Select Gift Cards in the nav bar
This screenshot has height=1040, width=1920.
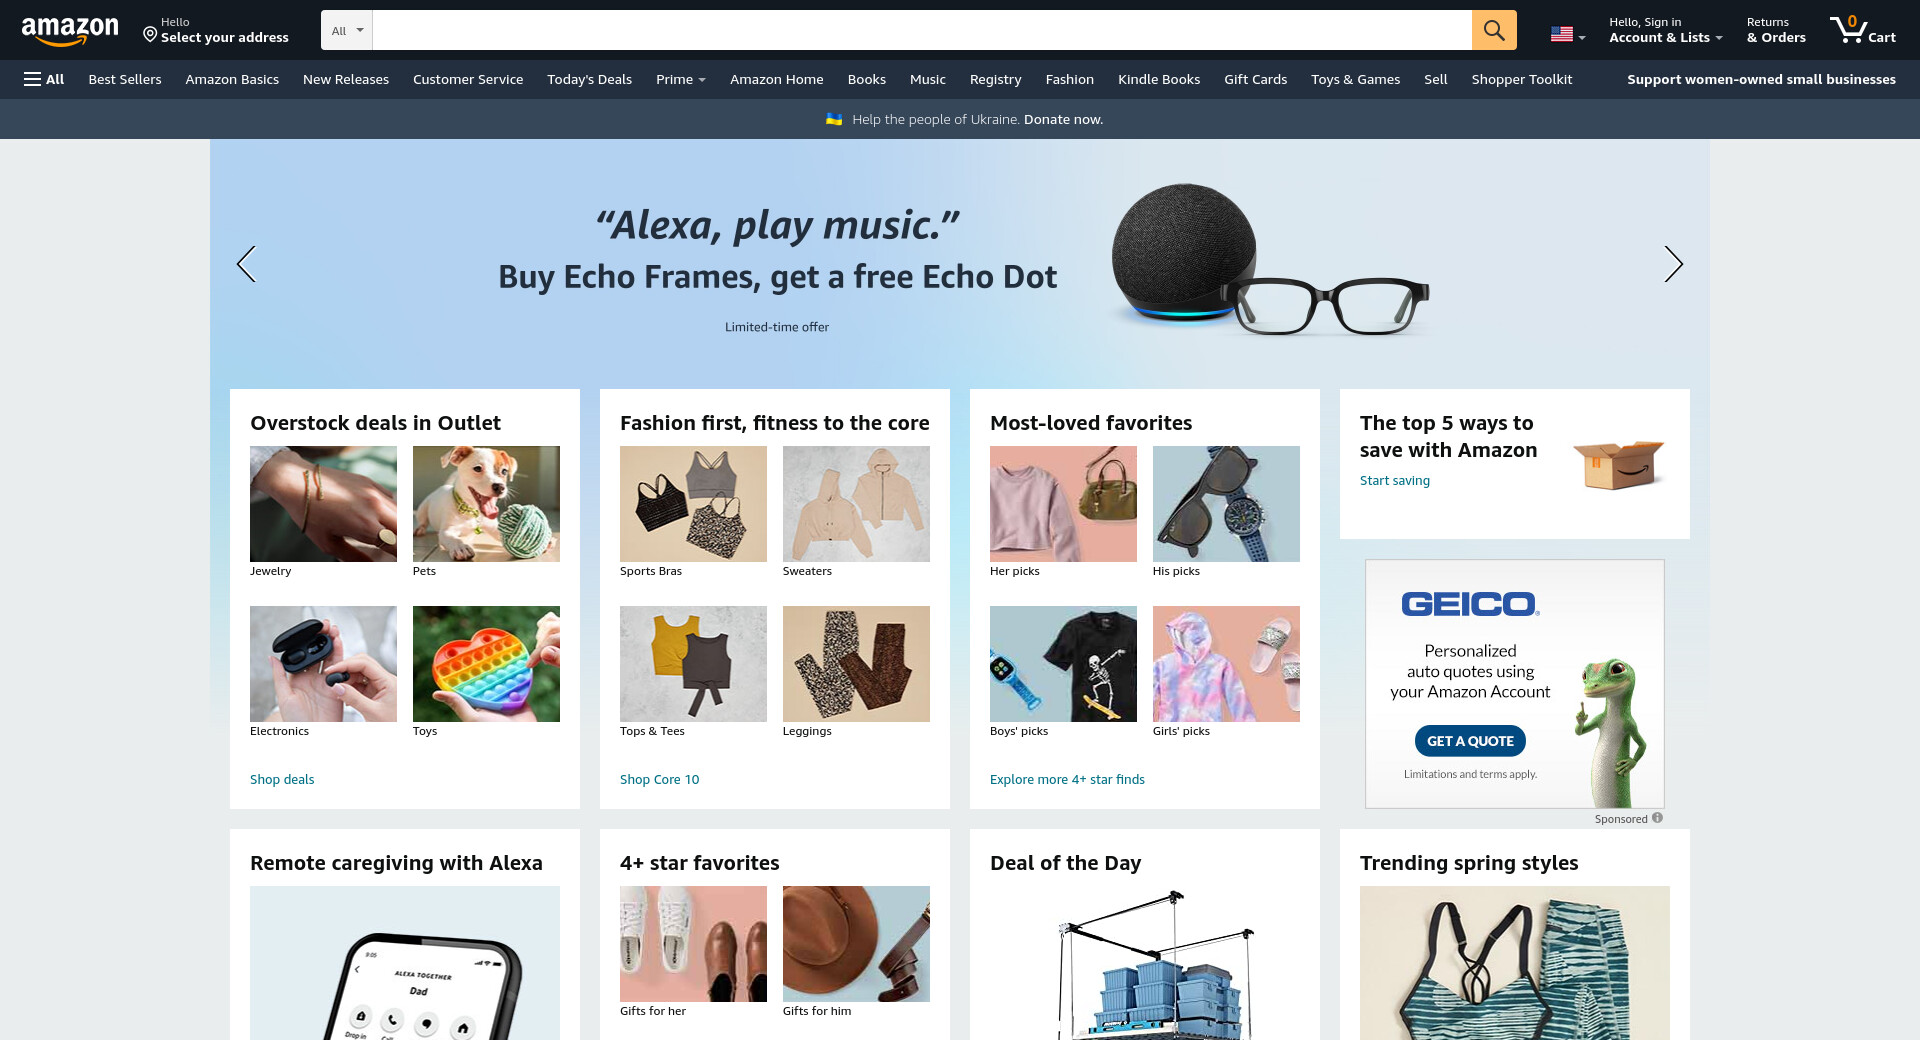coord(1255,79)
